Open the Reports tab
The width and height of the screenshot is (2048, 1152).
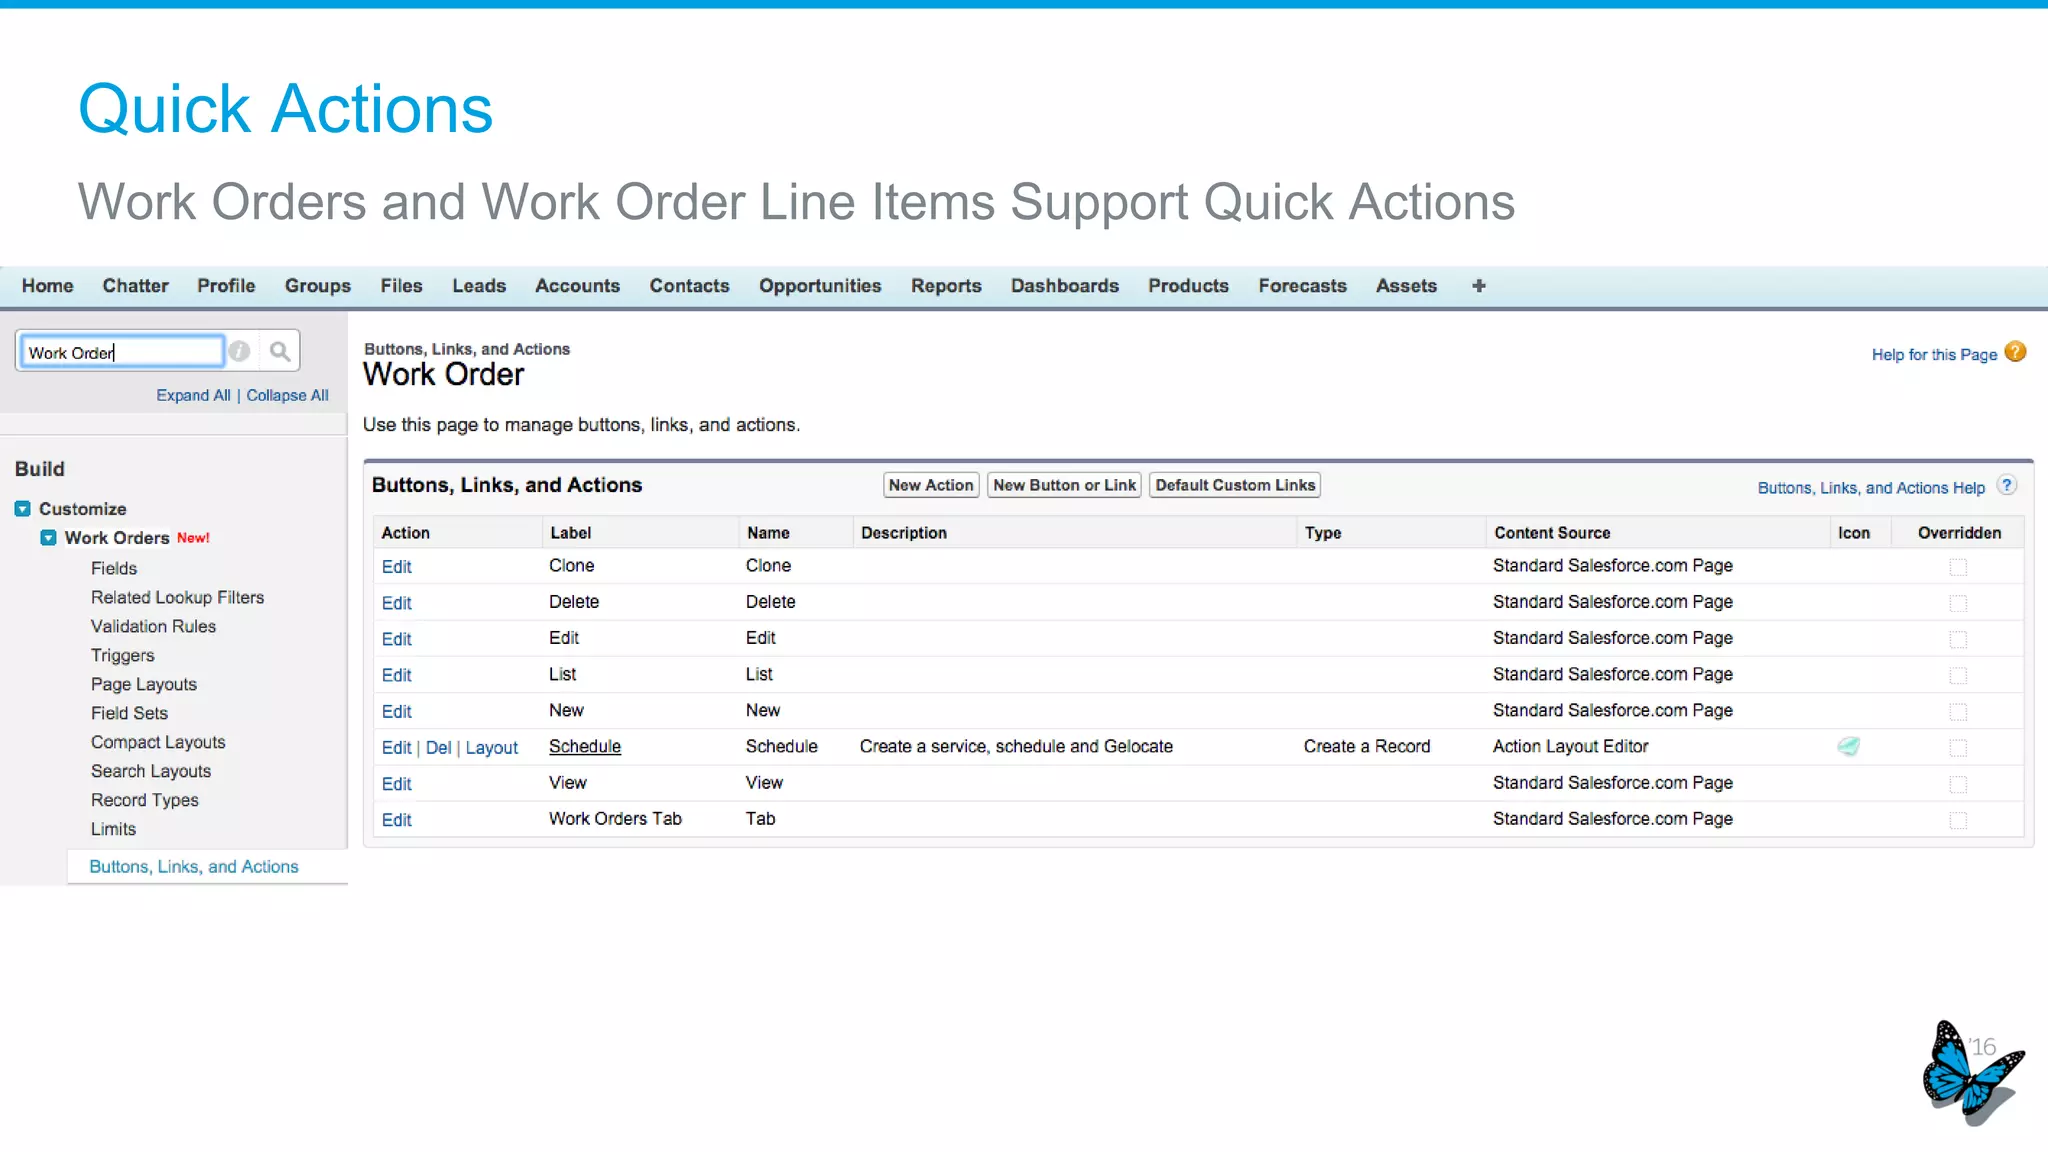tap(946, 286)
